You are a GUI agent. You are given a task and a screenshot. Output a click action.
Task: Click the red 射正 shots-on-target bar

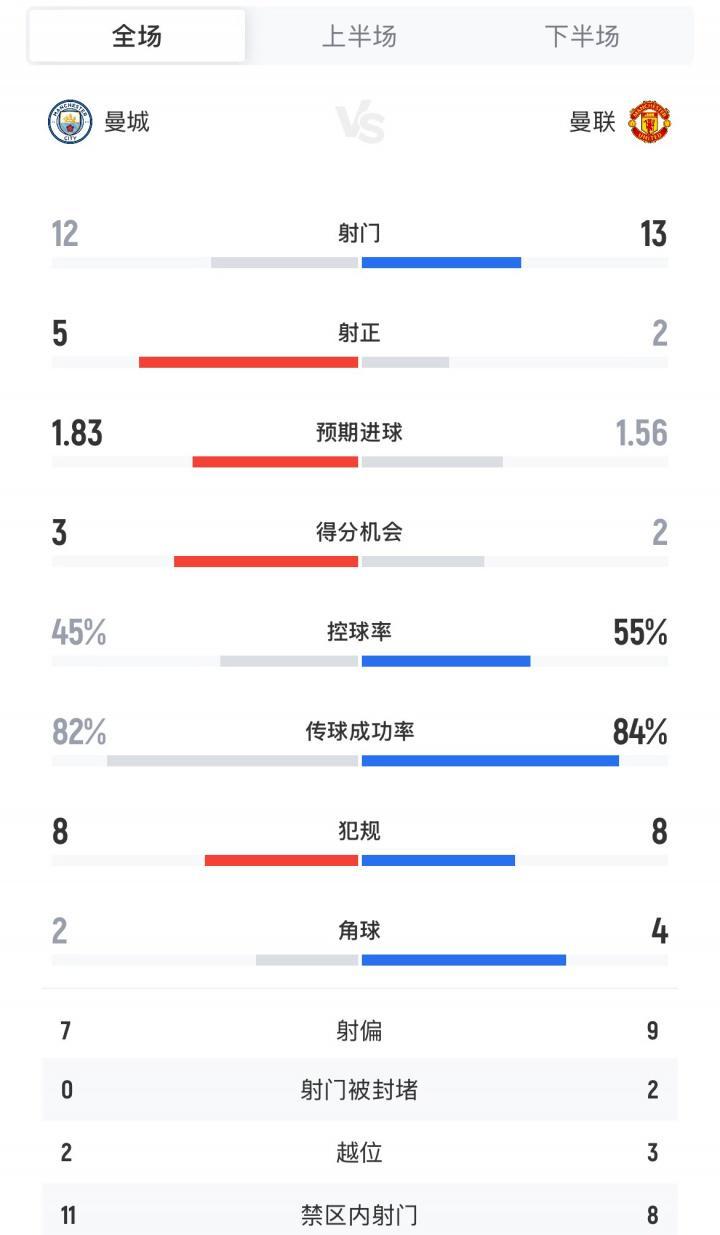coord(248,362)
